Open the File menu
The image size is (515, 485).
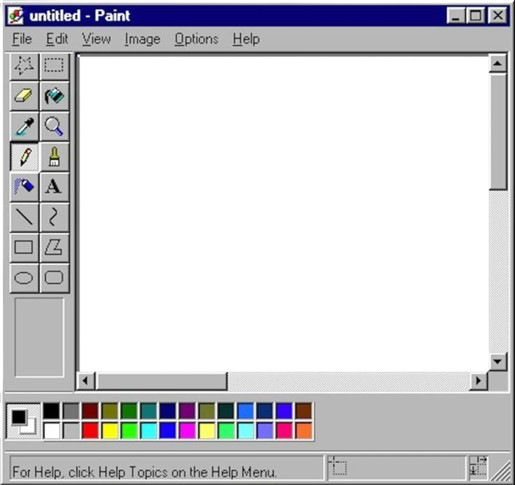pyautogui.click(x=22, y=39)
